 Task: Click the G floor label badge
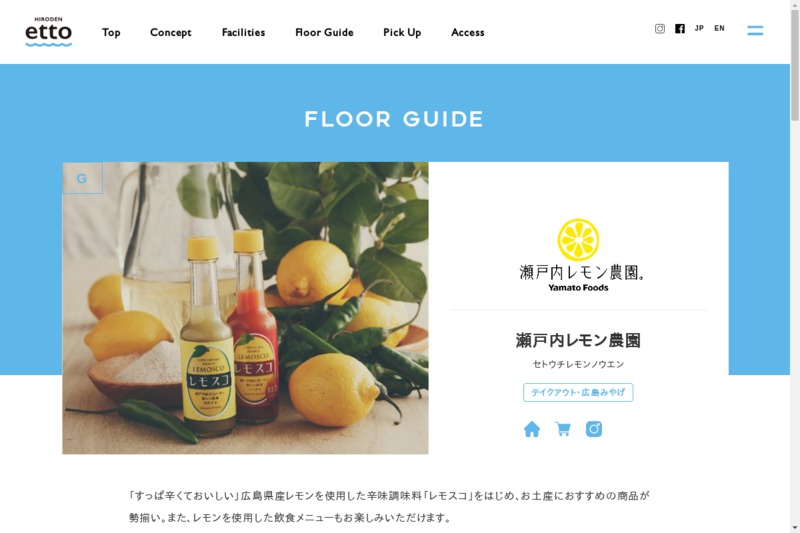tap(82, 178)
